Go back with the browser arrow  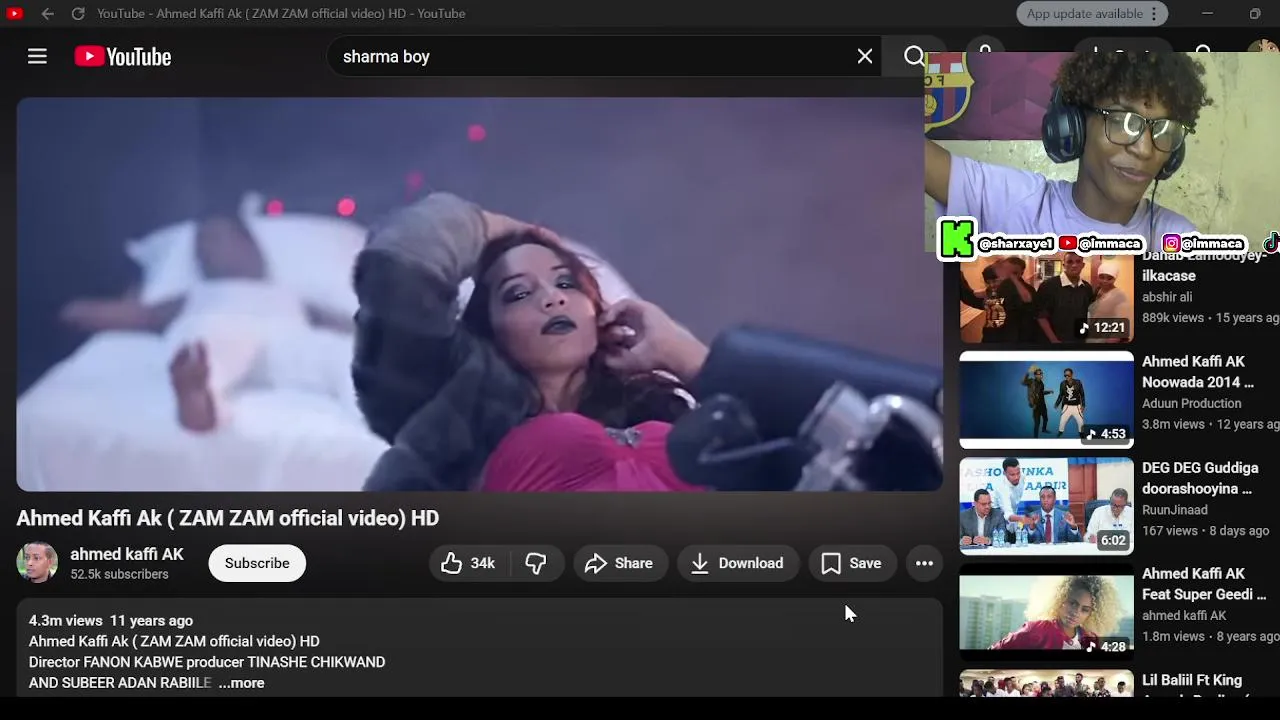[x=47, y=14]
